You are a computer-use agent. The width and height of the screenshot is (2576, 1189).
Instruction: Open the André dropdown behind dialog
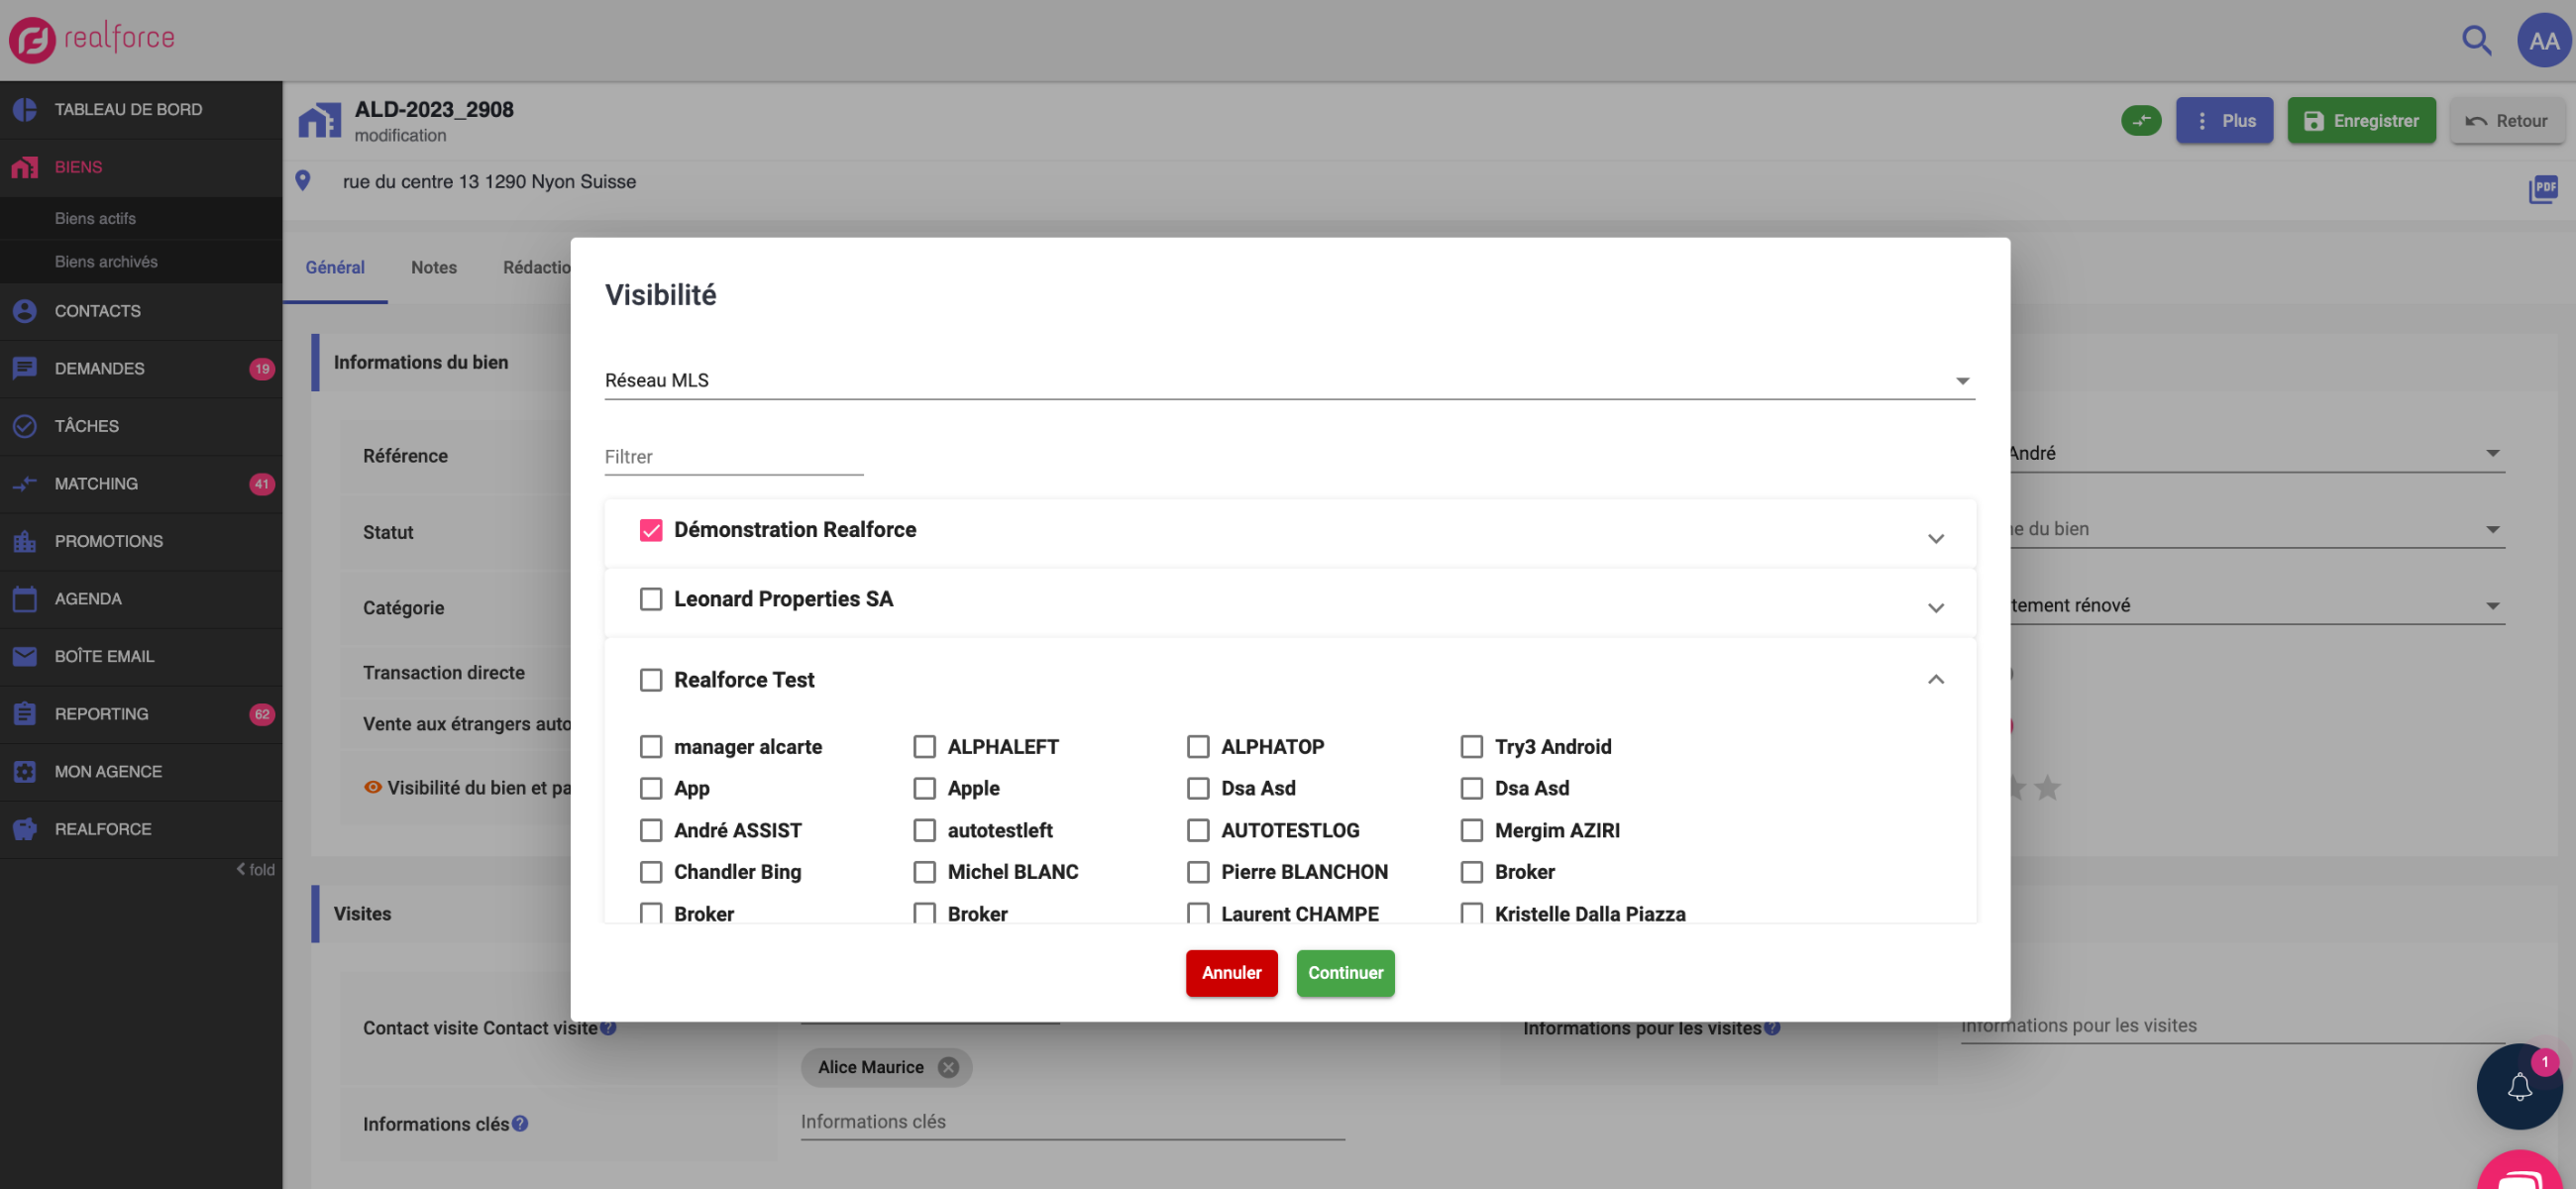coord(2257,453)
